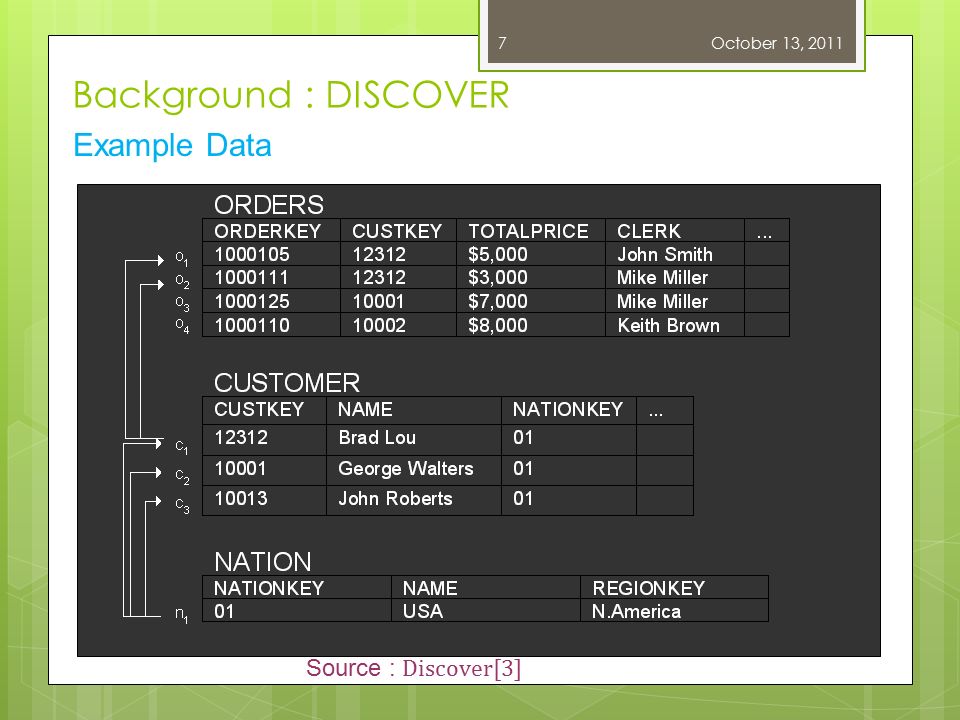Screen dimensions: 960x720
Task: Click total price cell '$7,000'
Action: pos(498,301)
